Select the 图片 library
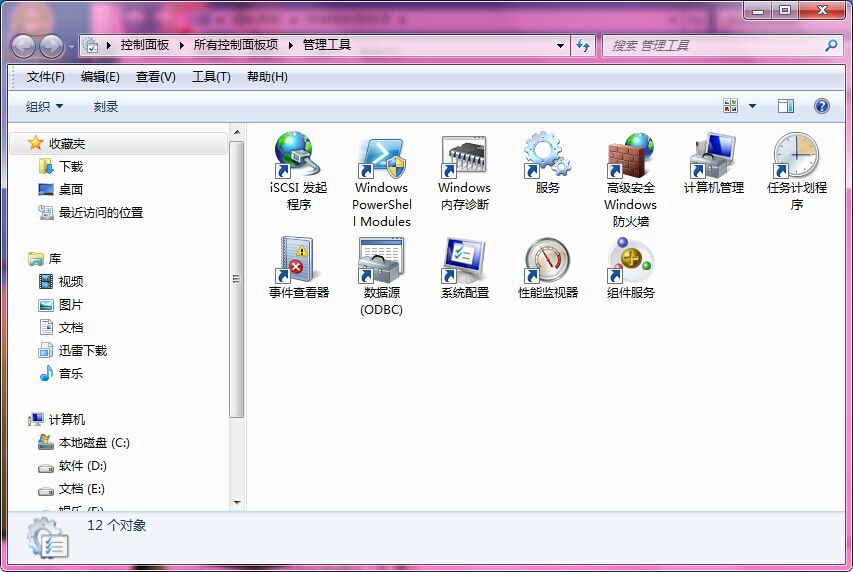The width and height of the screenshot is (853, 572). pos(61,305)
